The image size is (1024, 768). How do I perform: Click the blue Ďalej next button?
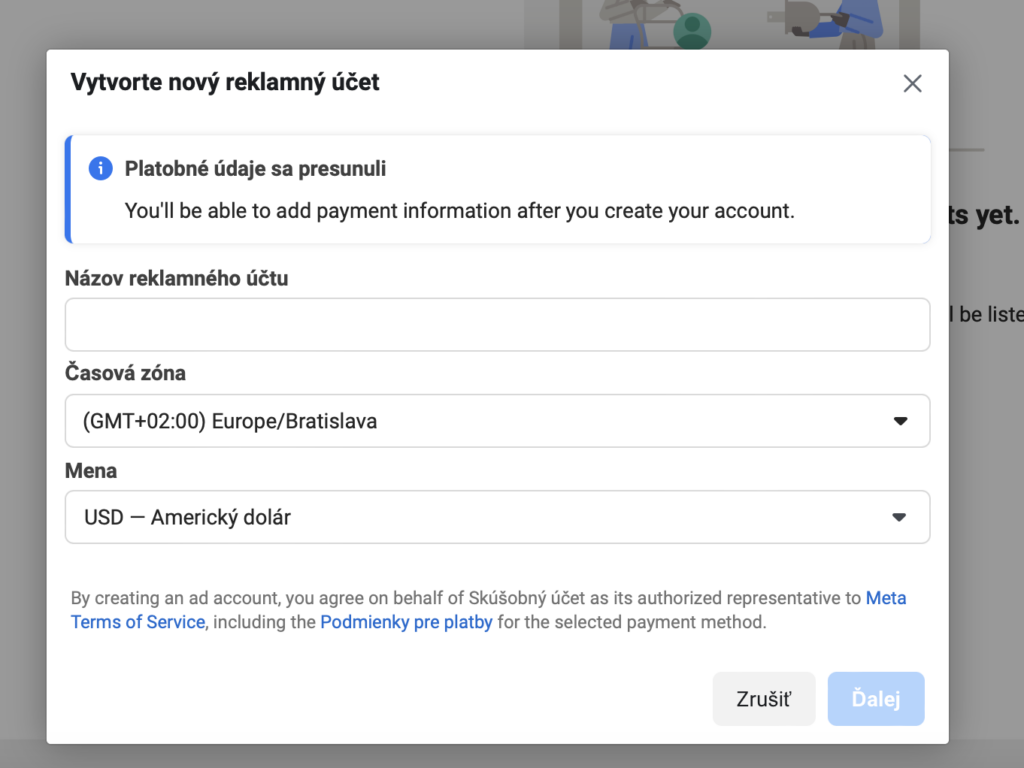point(876,699)
